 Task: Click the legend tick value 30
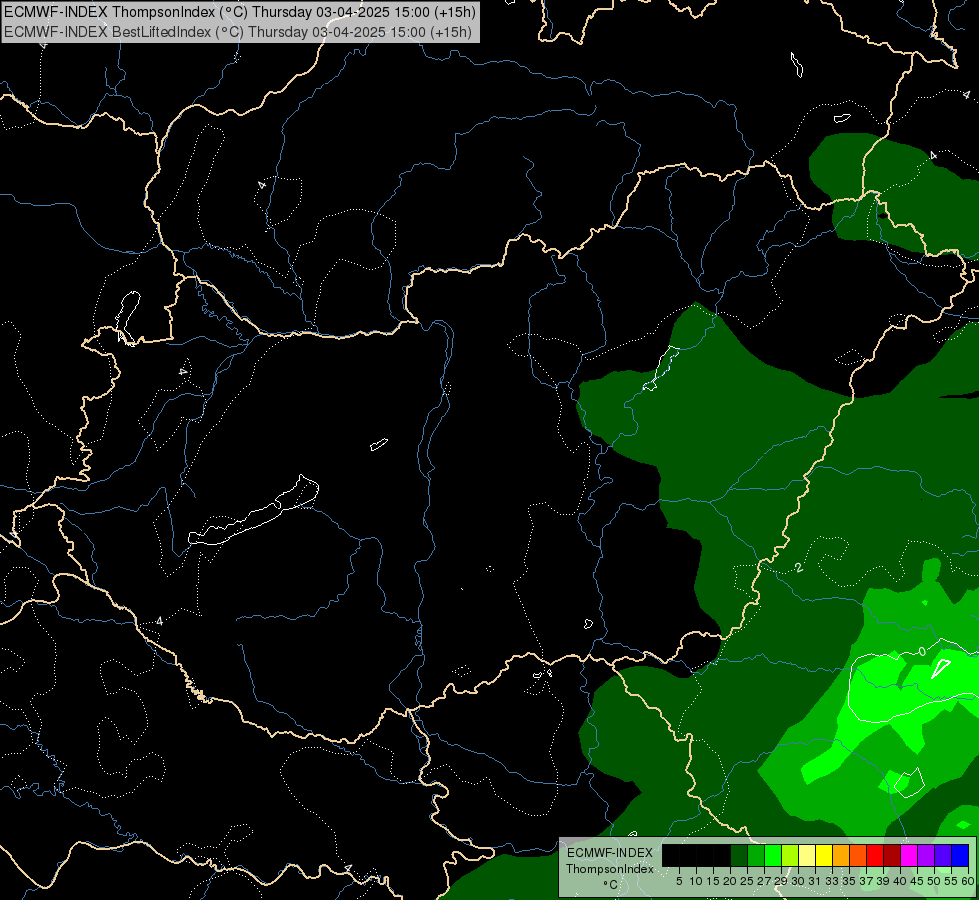point(799,881)
